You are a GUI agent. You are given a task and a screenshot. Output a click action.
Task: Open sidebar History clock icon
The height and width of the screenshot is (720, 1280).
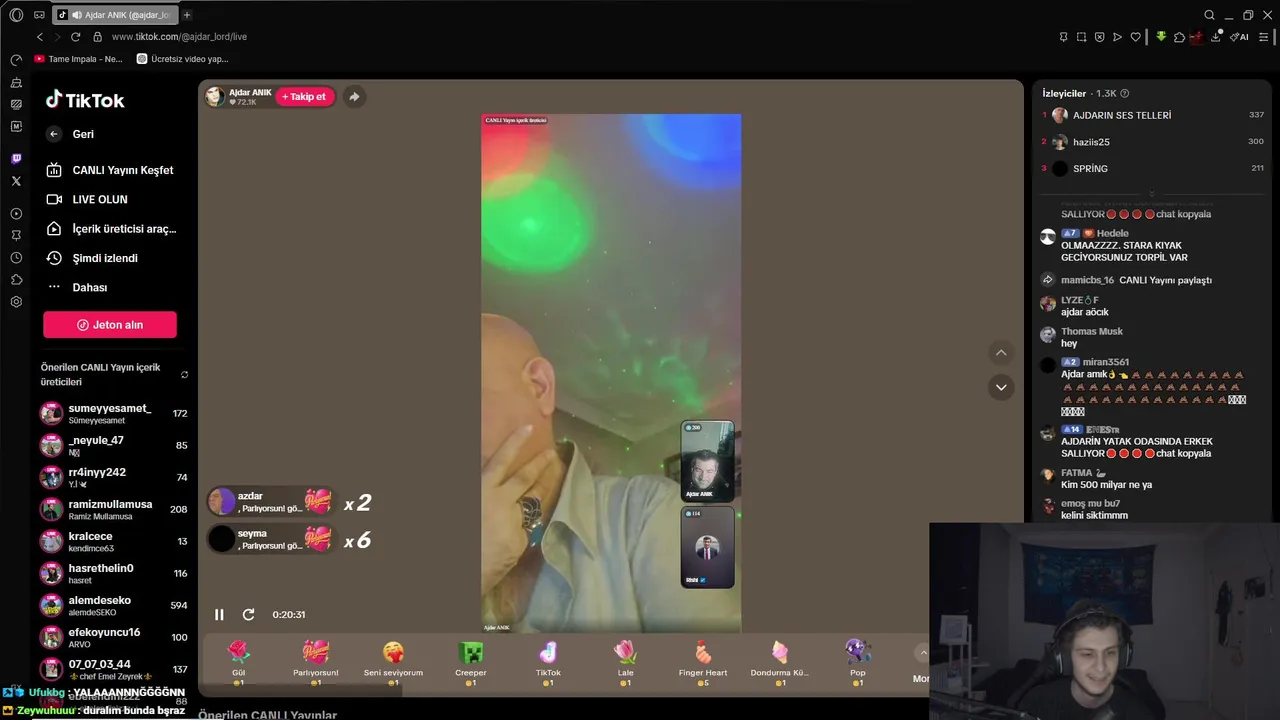(16, 258)
